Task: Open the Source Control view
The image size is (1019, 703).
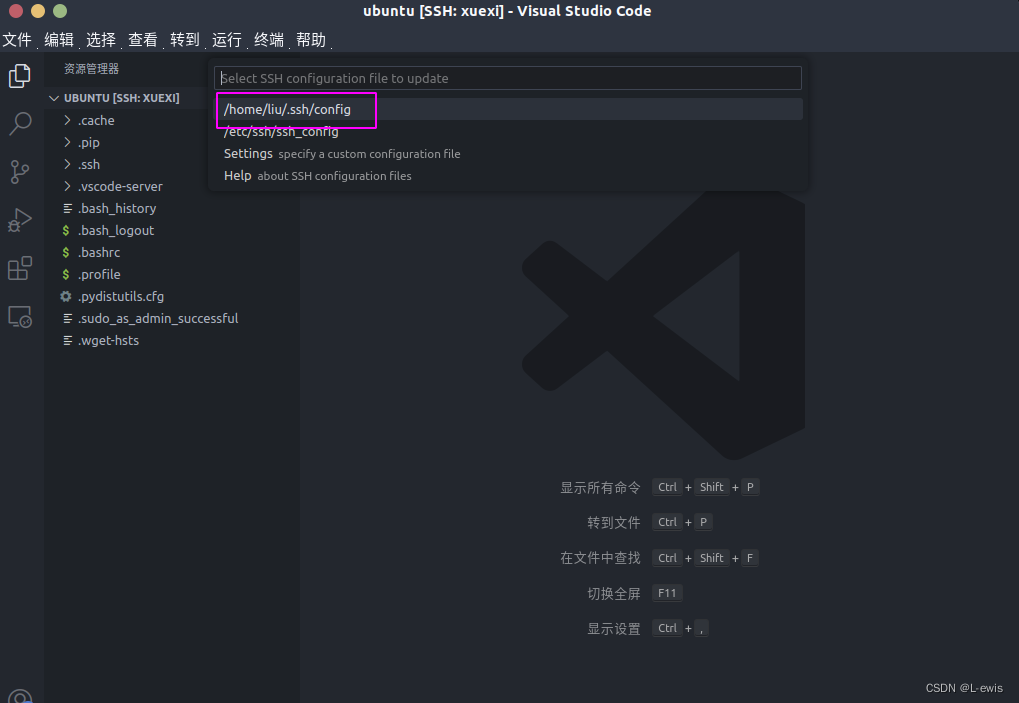Action: [x=19, y=172]
